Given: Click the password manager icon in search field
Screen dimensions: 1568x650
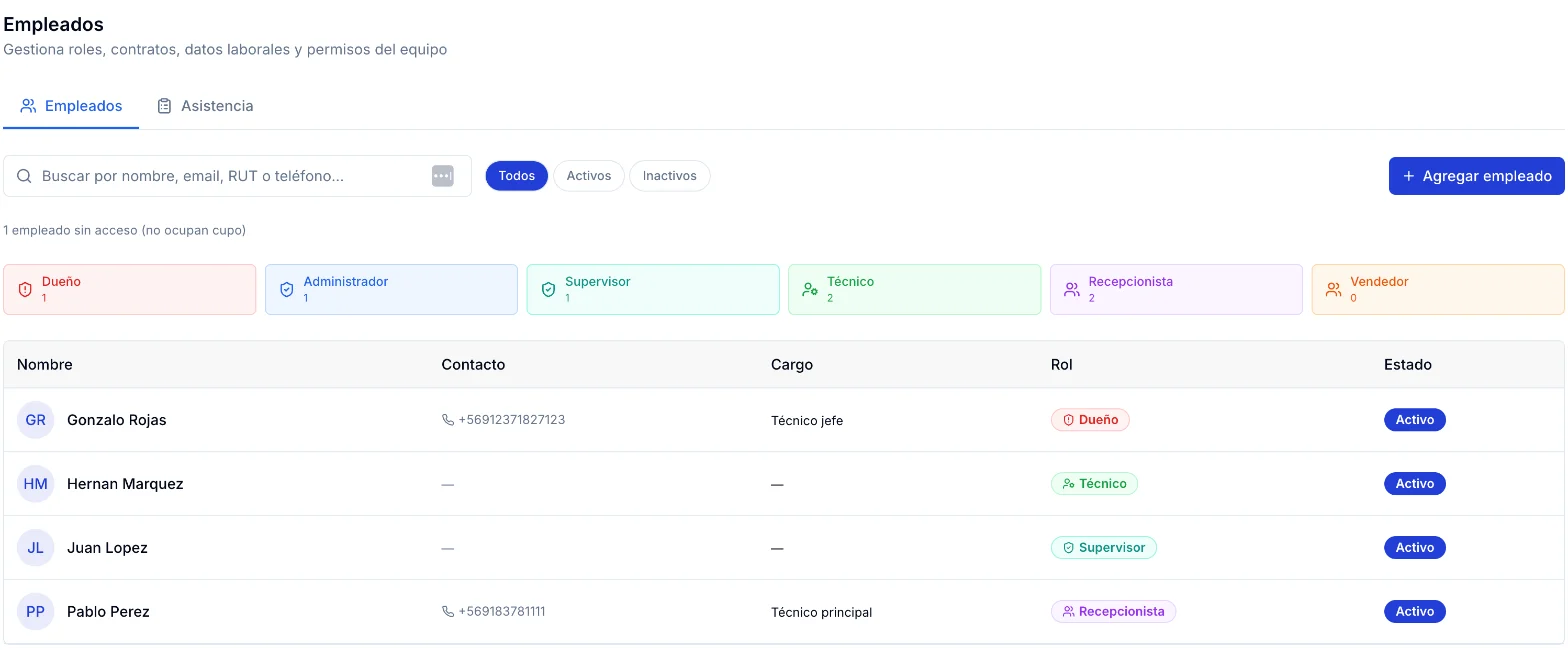Looking at the screenshot, I should 443,176.
